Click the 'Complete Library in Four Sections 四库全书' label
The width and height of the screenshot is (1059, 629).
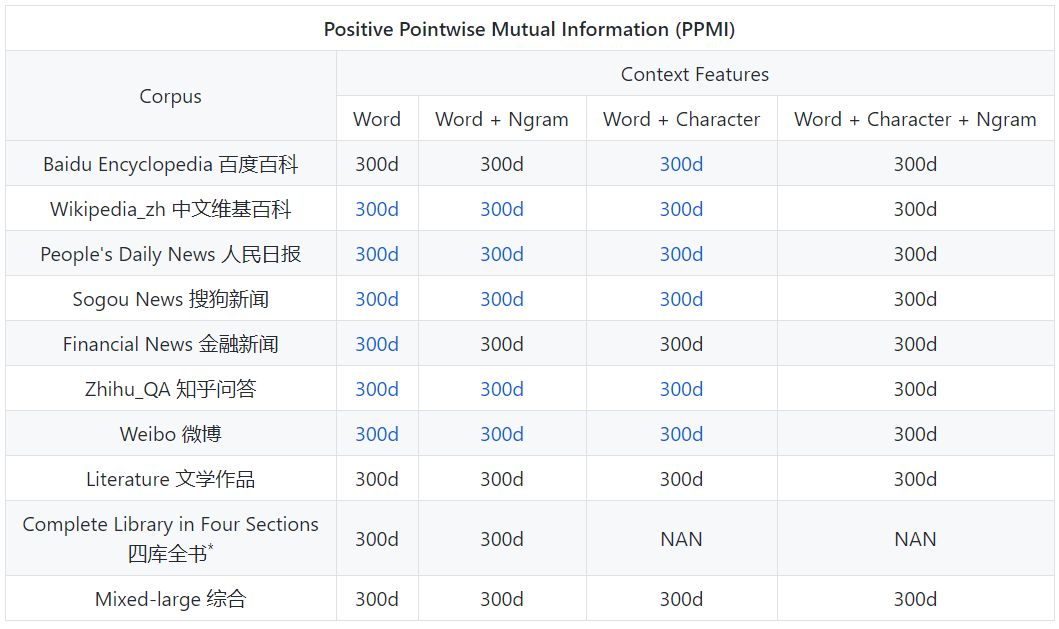(x=170, y=539)
